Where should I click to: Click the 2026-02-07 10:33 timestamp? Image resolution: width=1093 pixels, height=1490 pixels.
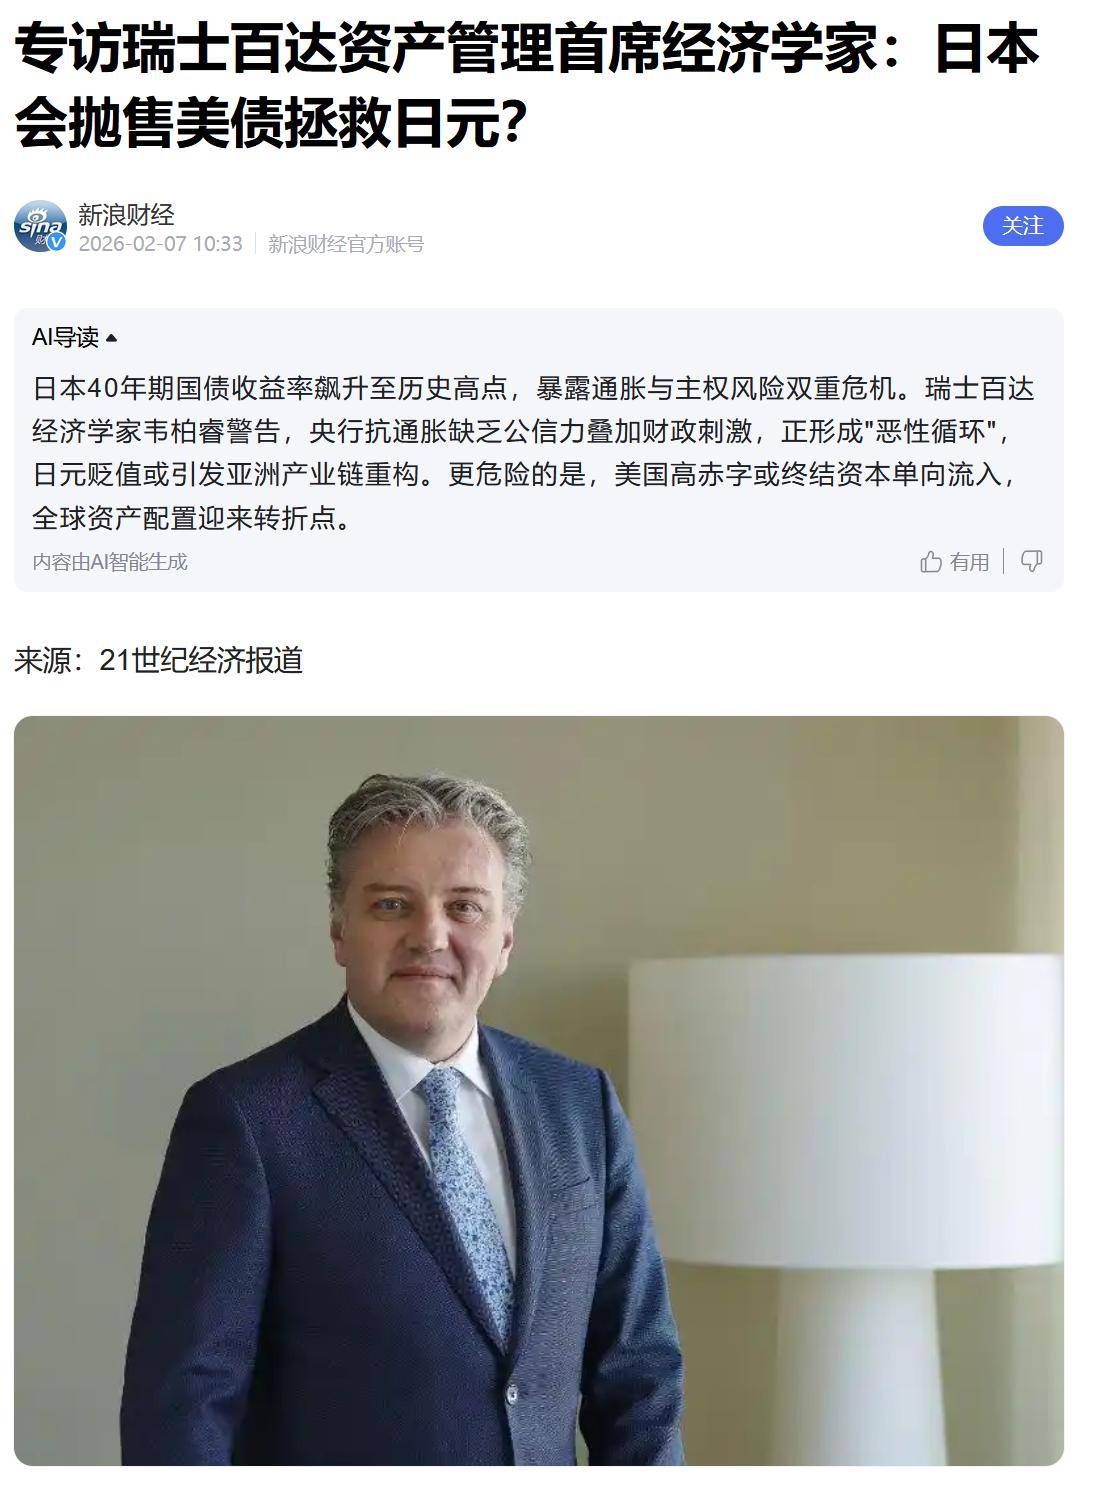[x=161, y=244]
